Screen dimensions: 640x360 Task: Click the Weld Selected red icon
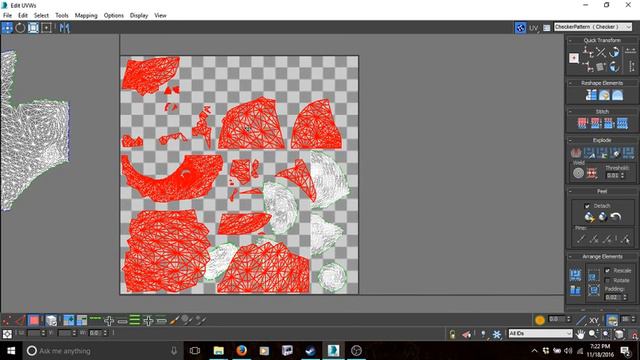coord(591,173)
